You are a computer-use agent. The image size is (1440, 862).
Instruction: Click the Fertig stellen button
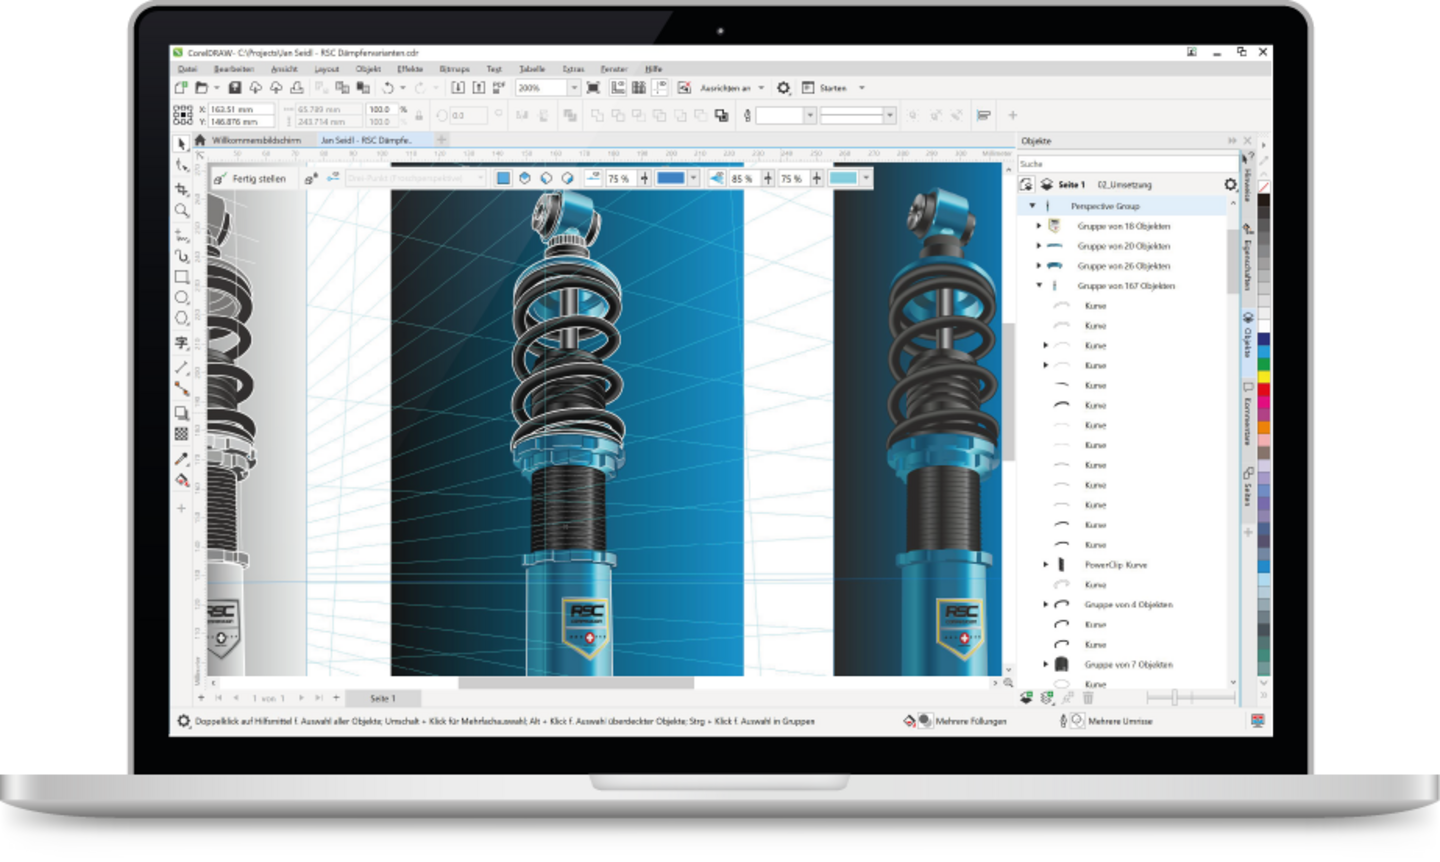(x=252, y=179)
